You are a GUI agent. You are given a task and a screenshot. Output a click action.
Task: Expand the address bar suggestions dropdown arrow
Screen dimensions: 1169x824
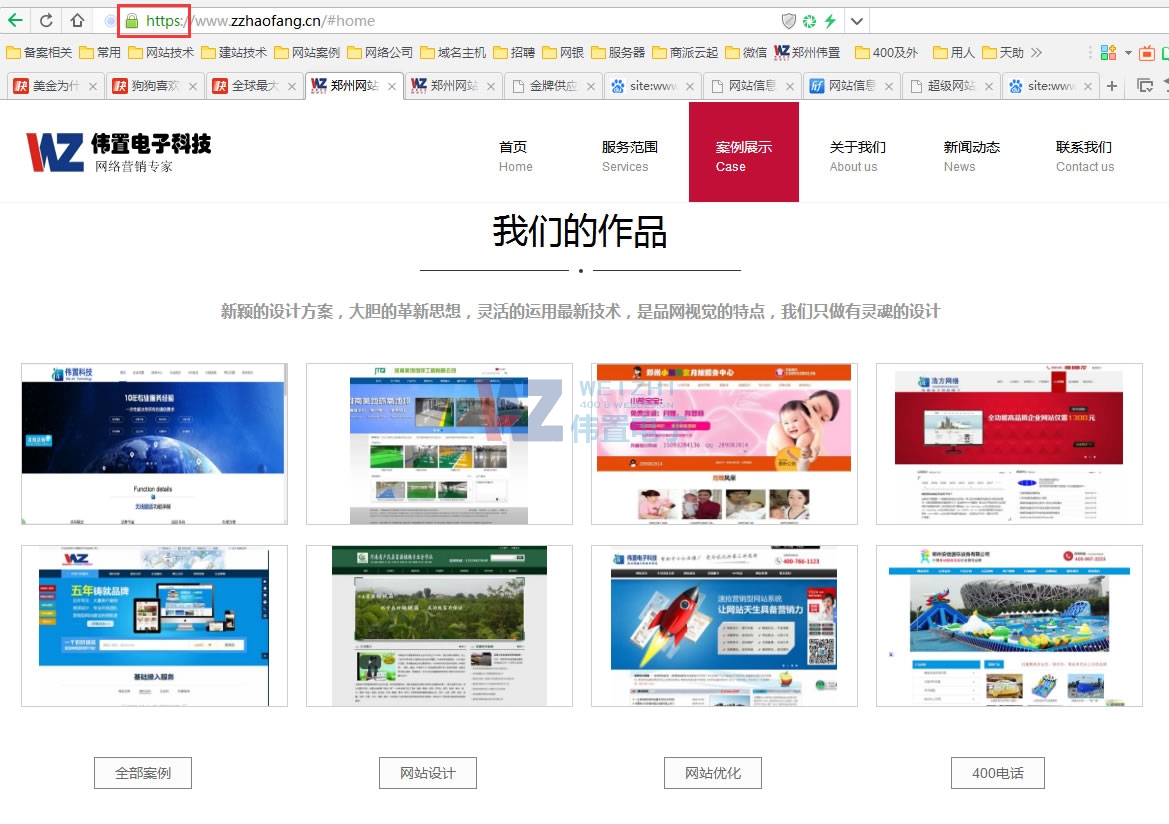(856, 20)
